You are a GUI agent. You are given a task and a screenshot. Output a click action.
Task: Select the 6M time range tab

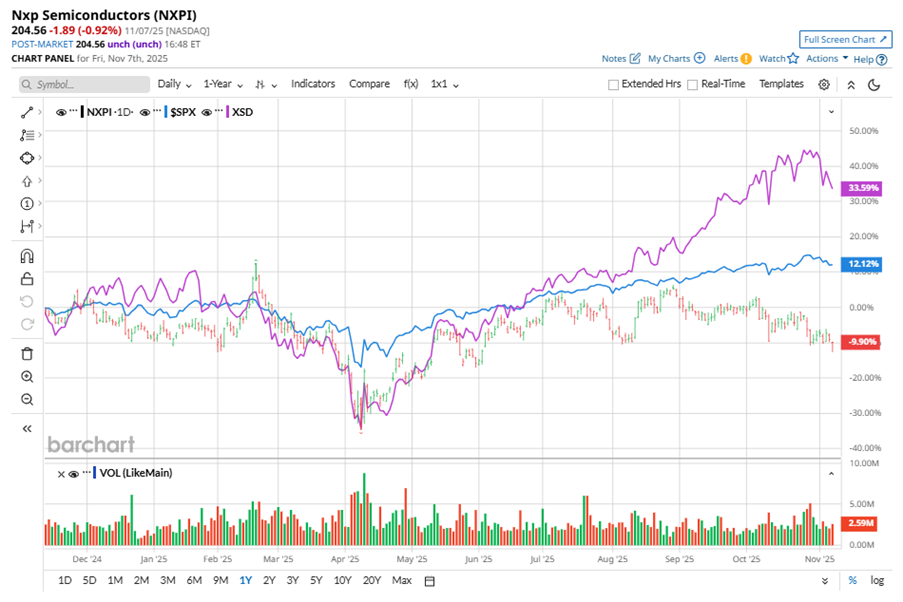tap(194, 581)
